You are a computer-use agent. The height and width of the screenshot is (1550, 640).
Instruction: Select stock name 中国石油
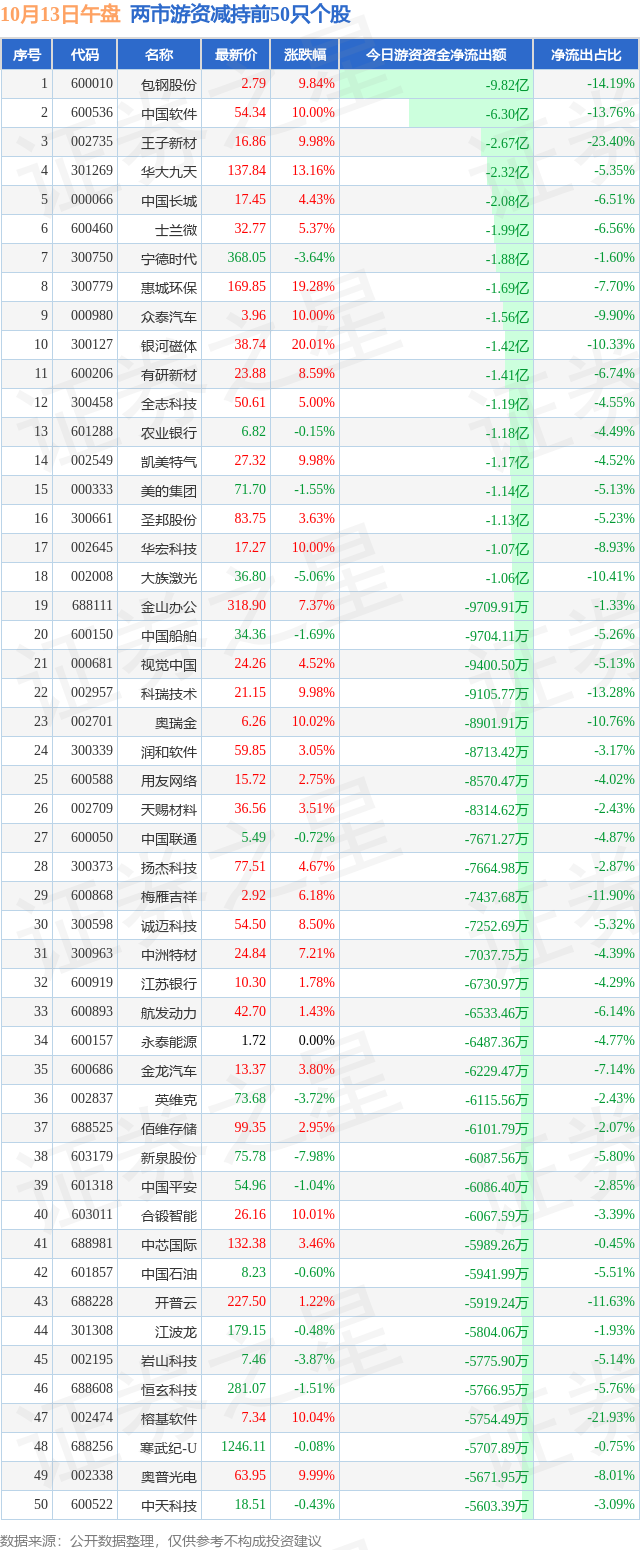[169, 1273]
